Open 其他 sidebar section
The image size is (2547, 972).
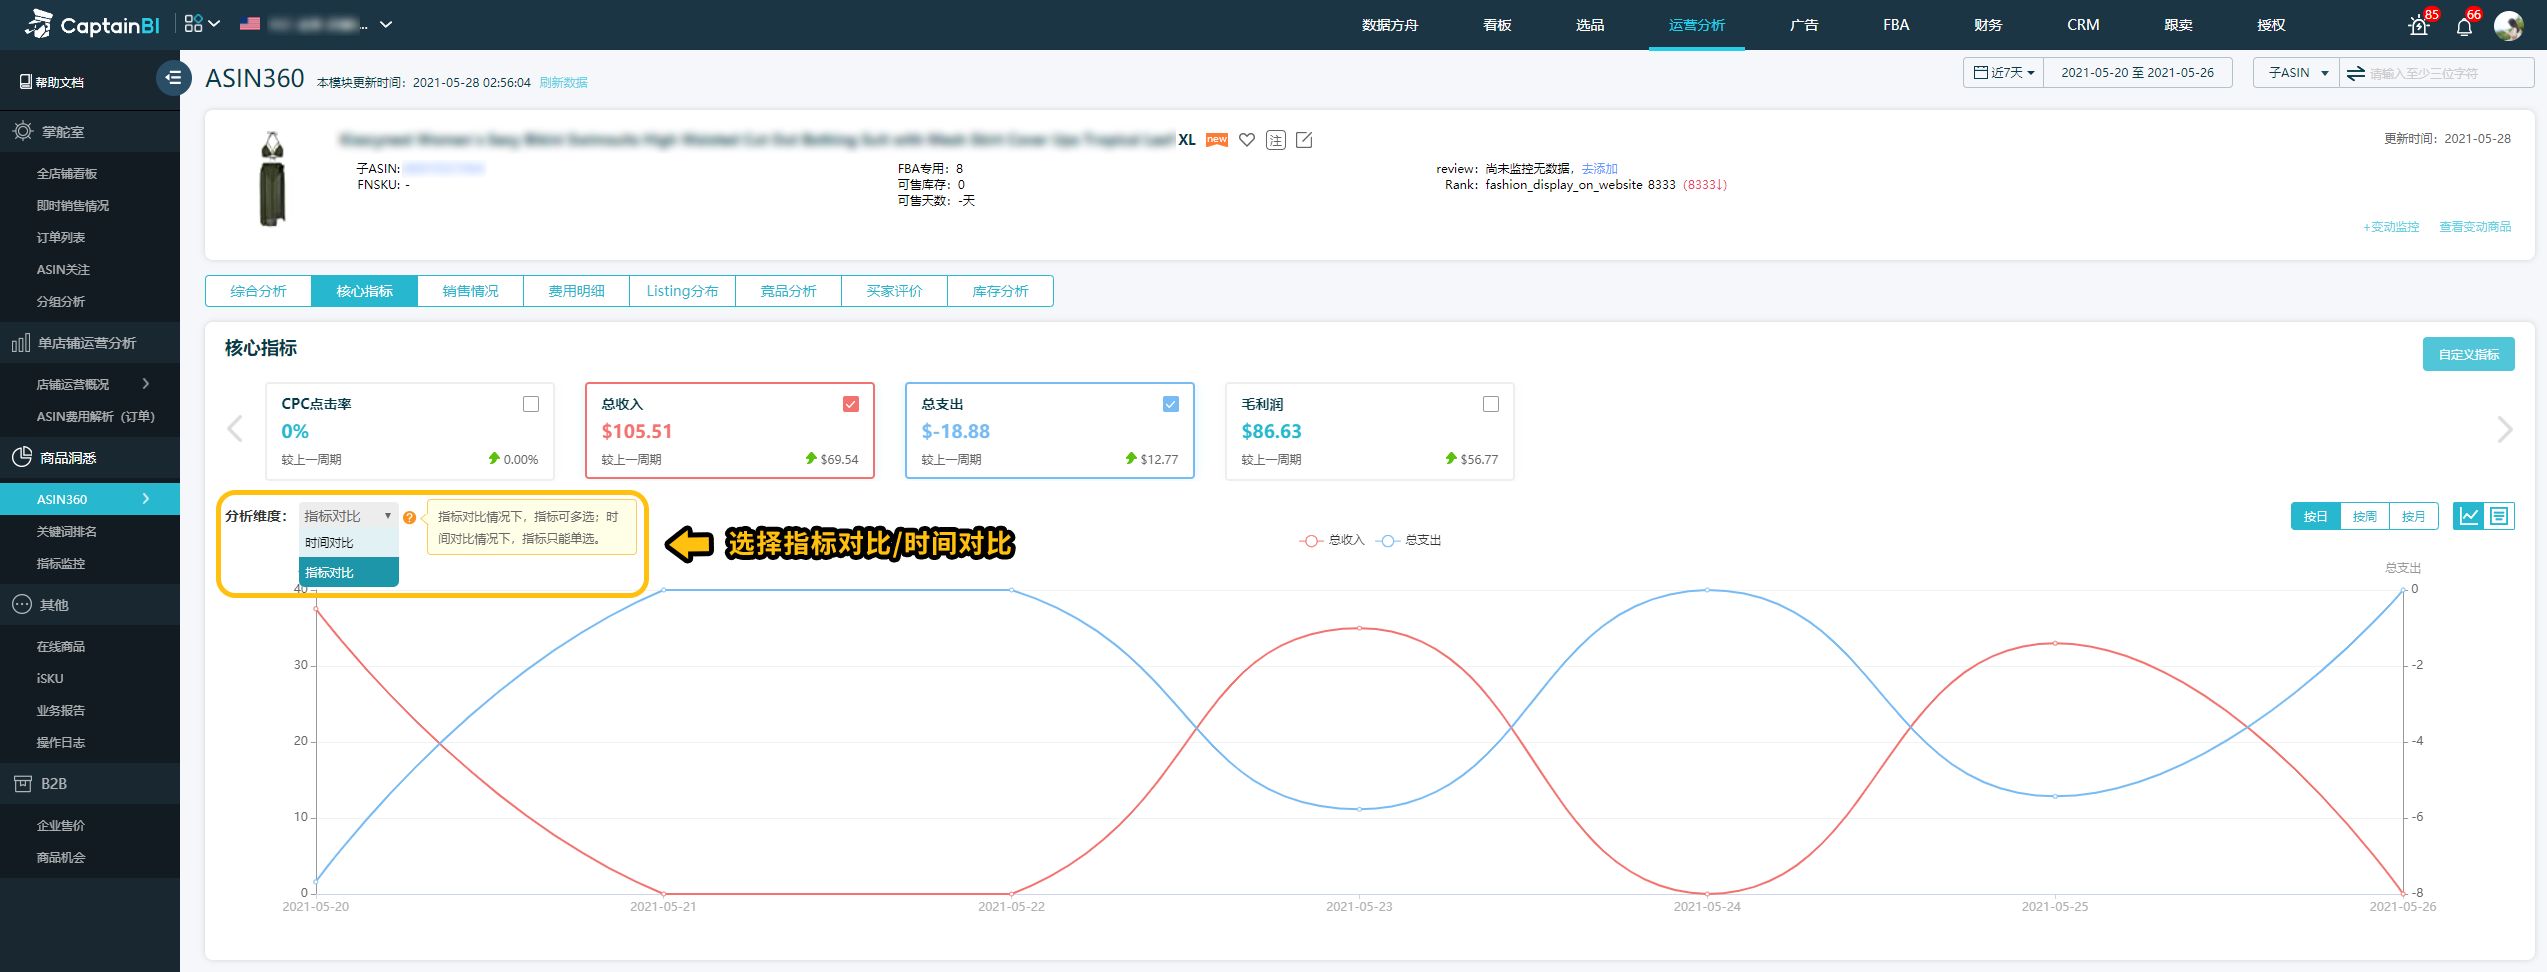90,605
